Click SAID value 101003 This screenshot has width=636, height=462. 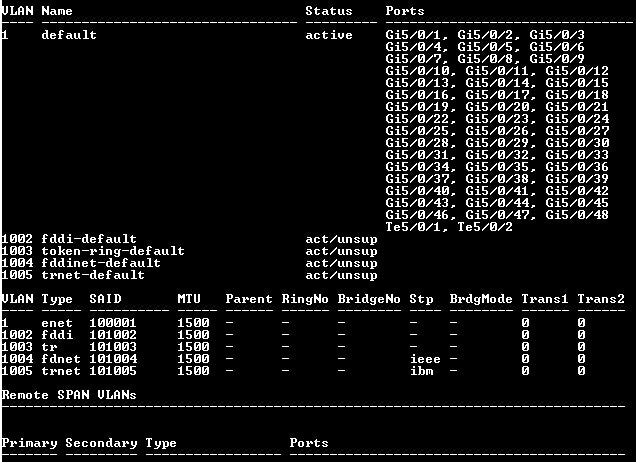pyautogui.click(x=113, y=347)
